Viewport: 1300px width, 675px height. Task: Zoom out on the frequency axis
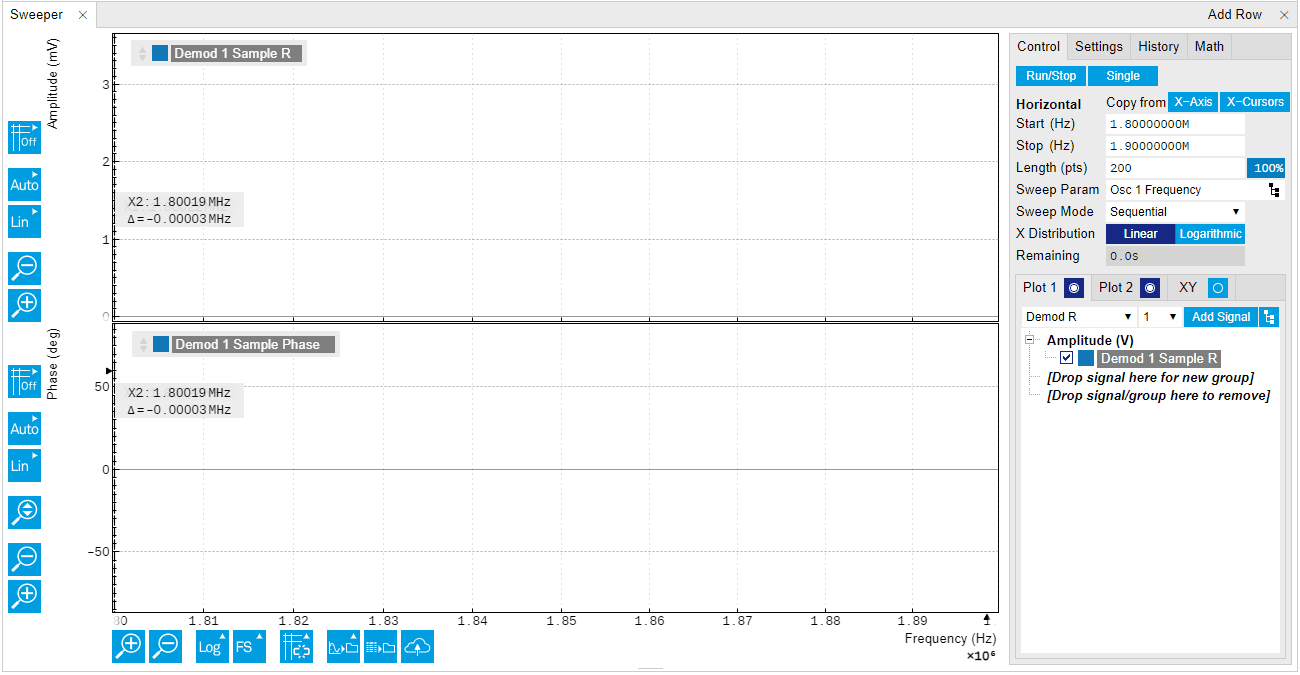click(165, 646)
